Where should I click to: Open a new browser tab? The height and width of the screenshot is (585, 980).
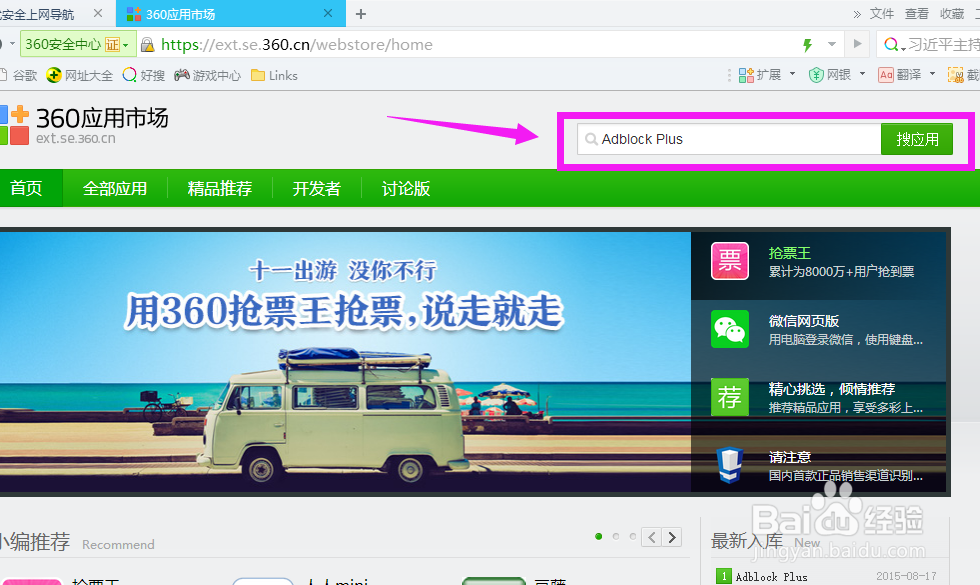click(x=361, y=14)
